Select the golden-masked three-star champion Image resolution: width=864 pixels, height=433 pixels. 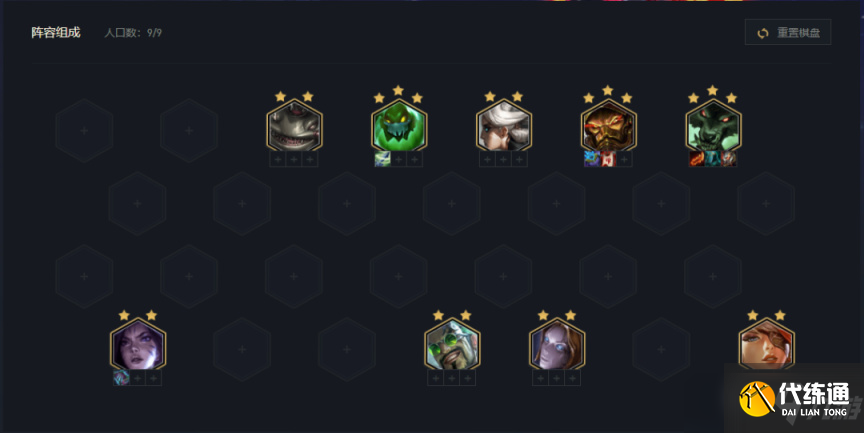click(x=608, y=126)
